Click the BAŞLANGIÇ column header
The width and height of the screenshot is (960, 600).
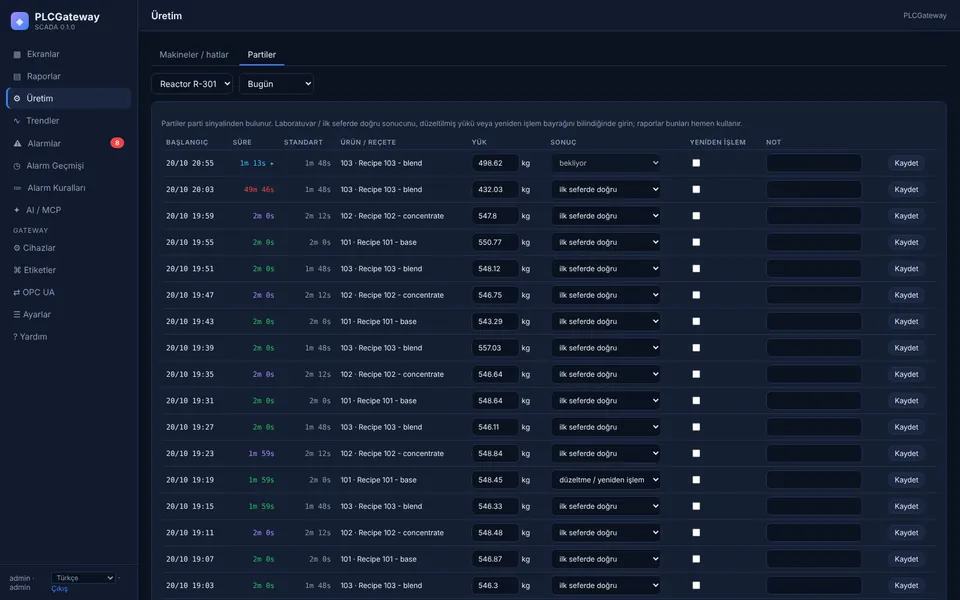(x=187, y=142)
